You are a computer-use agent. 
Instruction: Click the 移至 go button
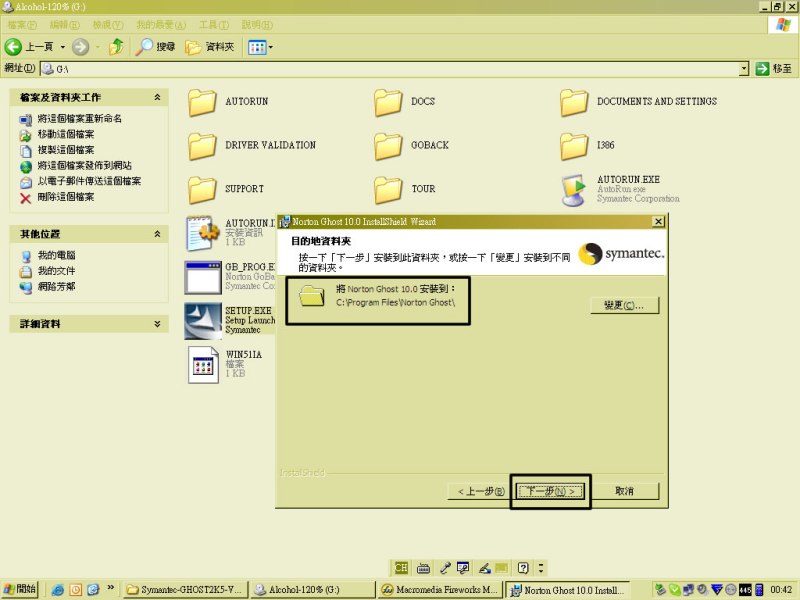774,68
